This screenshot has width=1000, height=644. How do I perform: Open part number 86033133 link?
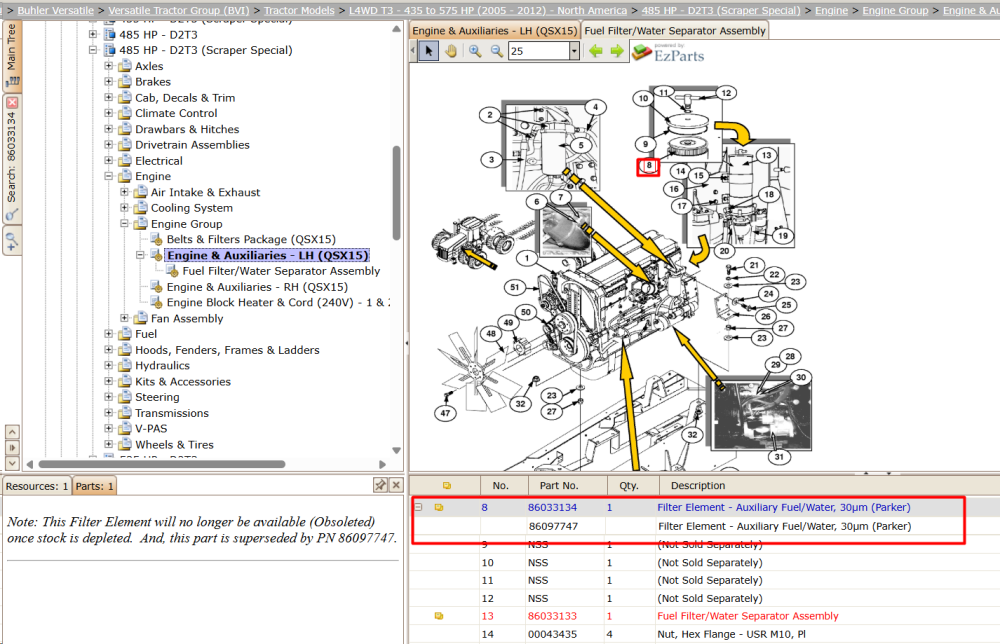coord(552,616)
